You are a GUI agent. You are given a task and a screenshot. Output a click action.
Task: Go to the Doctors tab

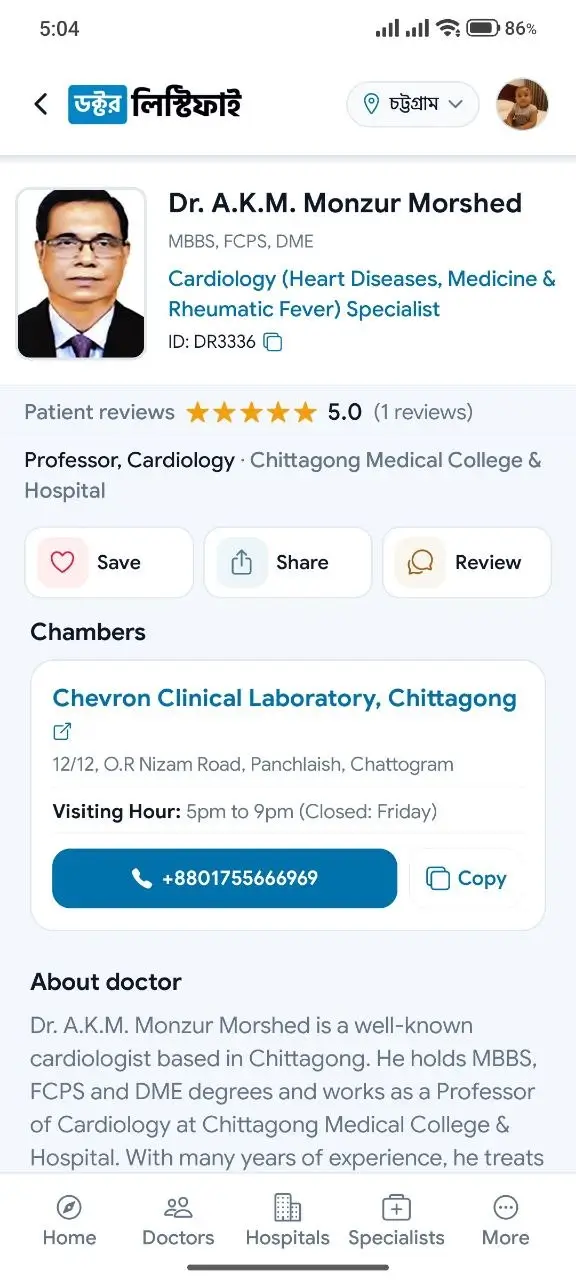tap(178, 1220)
